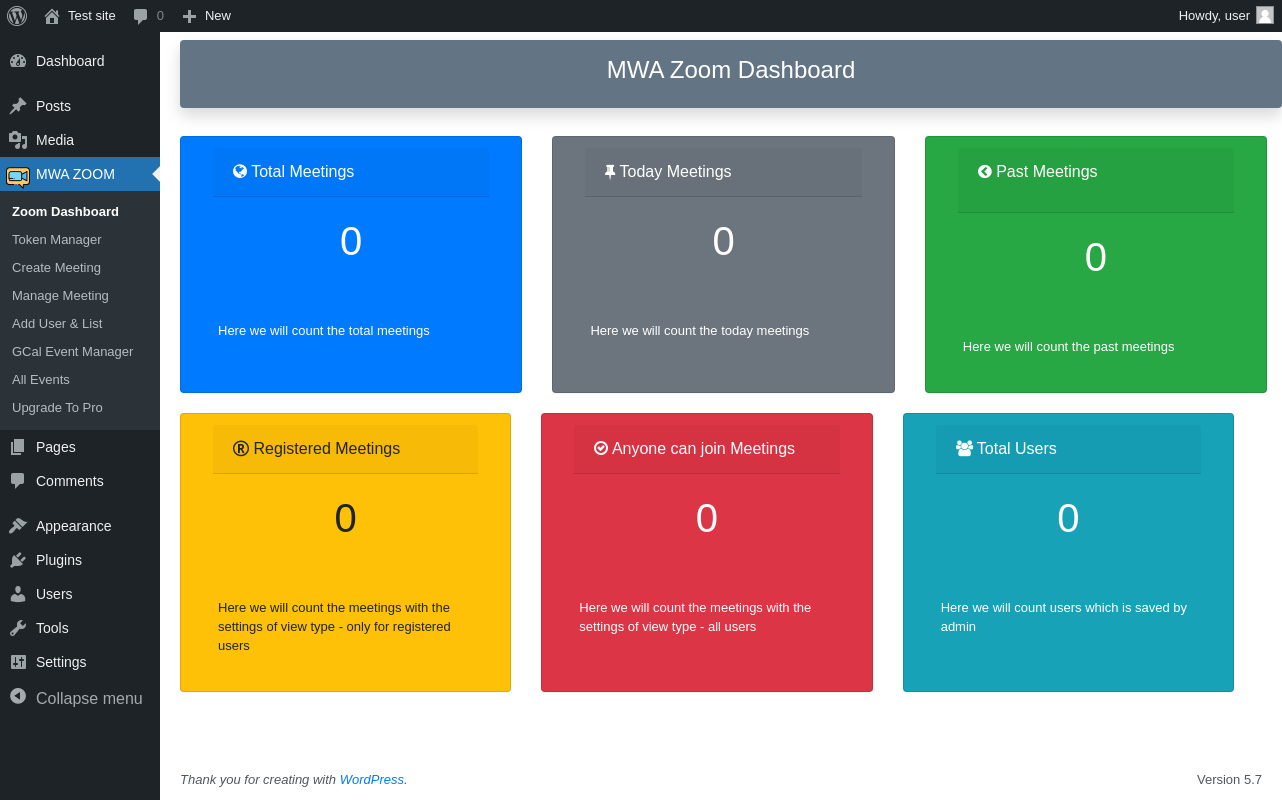Click the globe icon on Total Meetings card

240,171
